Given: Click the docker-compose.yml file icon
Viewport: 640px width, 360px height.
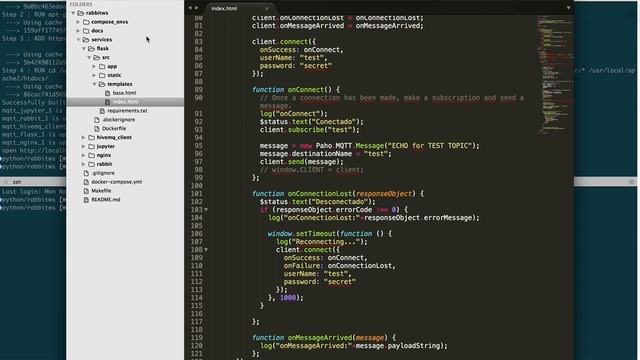Looking at the screenshot, I should tap(86, 182).
